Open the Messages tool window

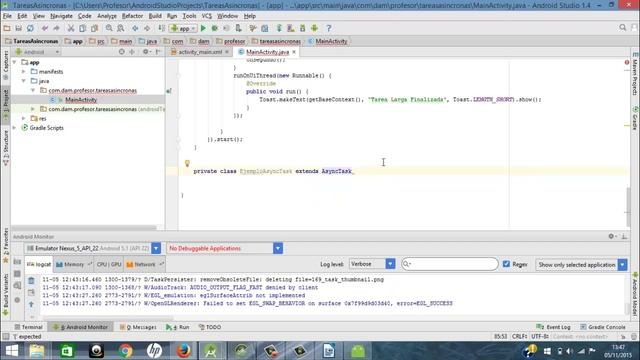click(x=138, y=327)
